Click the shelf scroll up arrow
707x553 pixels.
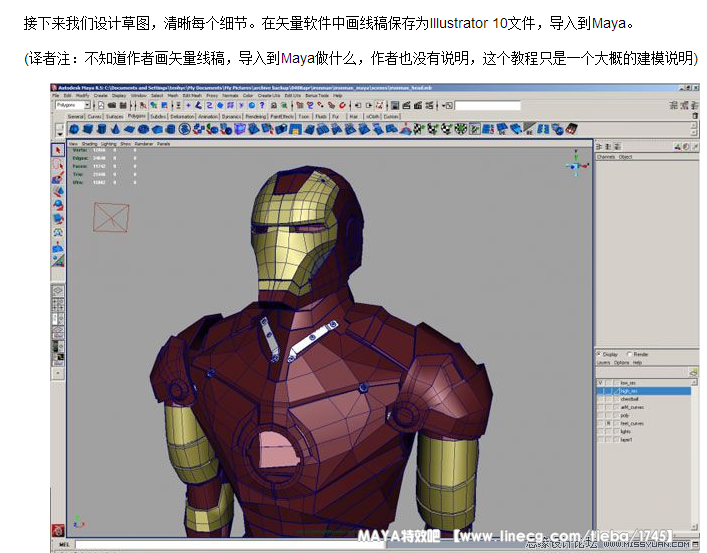pos(694,126)
